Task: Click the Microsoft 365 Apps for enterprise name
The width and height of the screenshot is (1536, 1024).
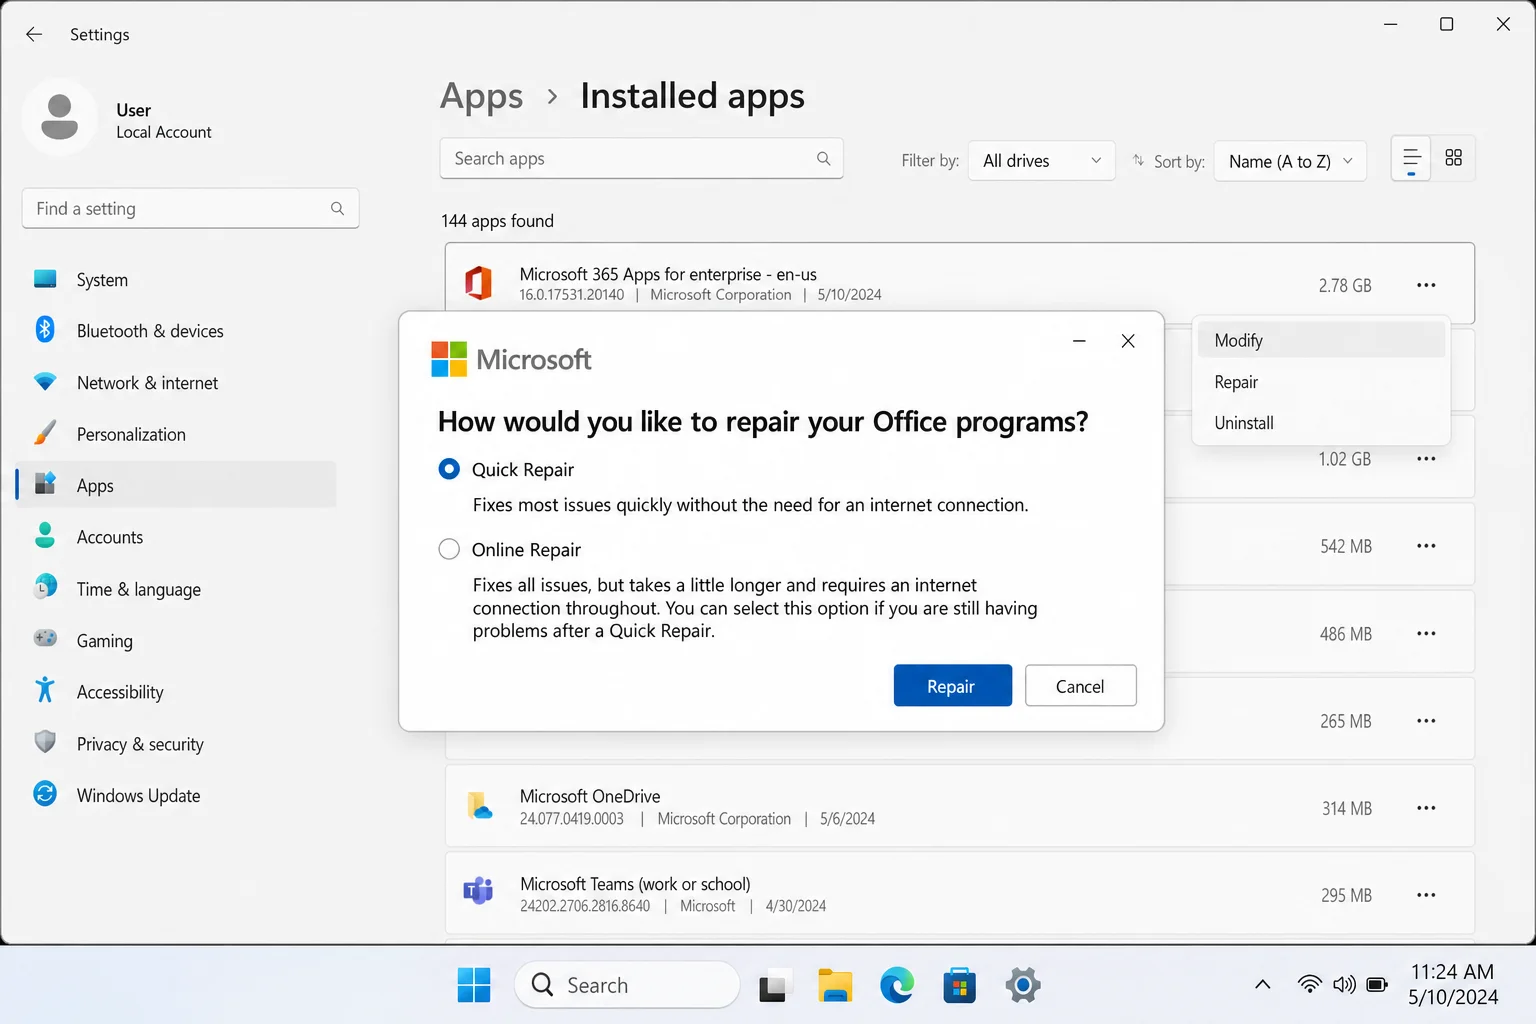Action: 668,274
